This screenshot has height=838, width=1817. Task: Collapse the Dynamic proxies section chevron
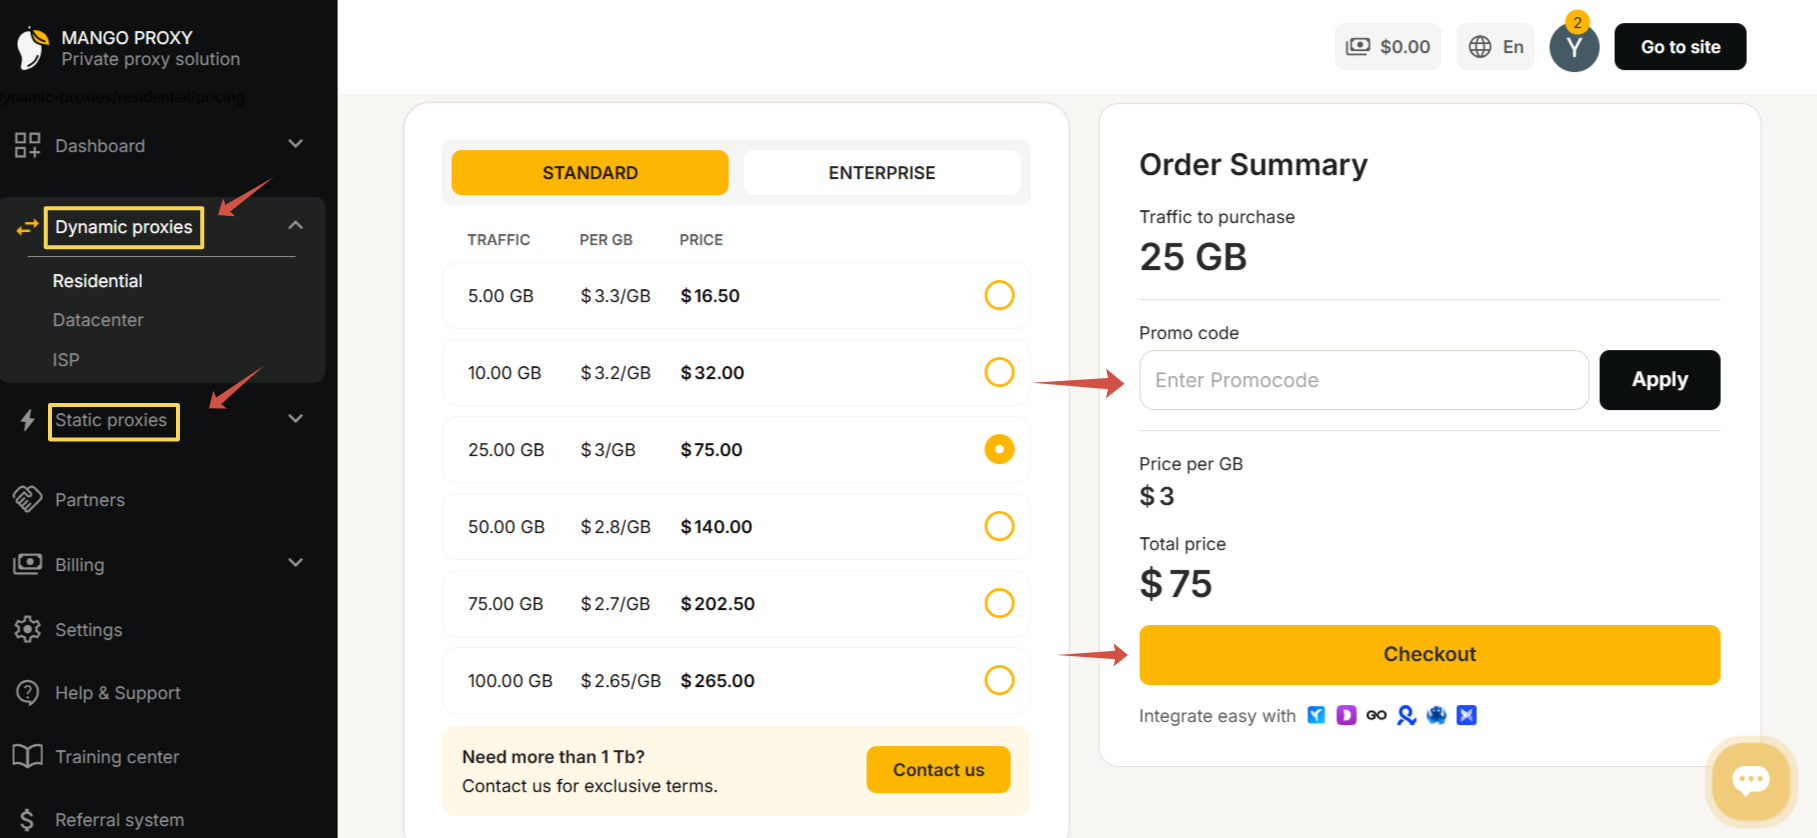coord(295,226)
